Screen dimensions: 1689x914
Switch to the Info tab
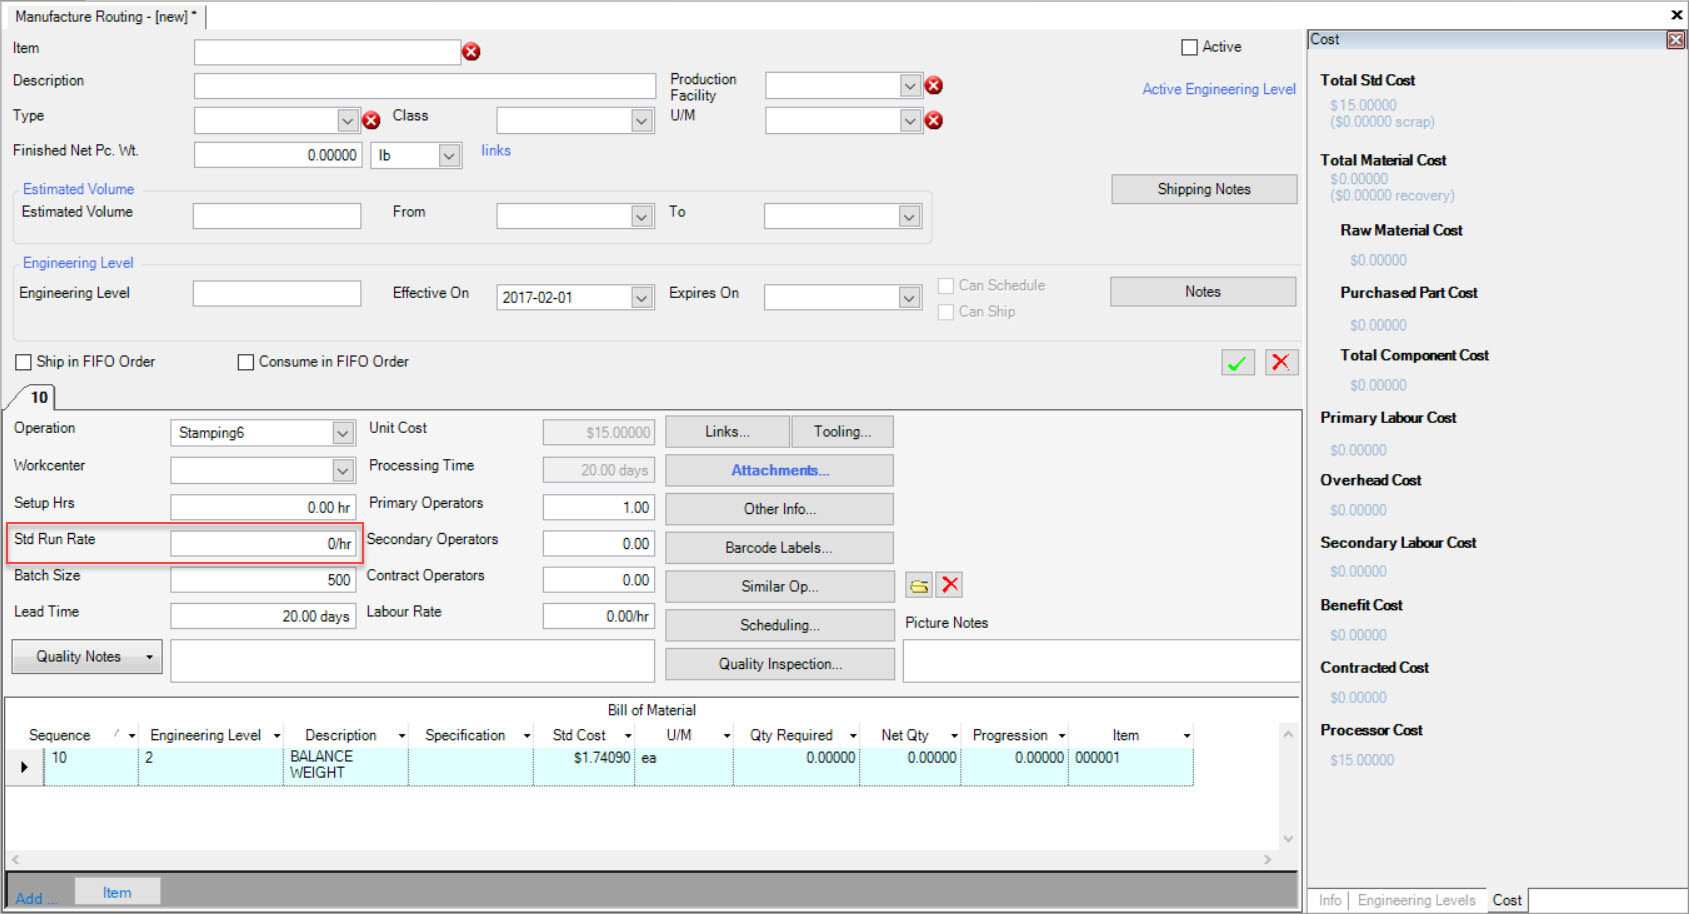[1330, 900]
